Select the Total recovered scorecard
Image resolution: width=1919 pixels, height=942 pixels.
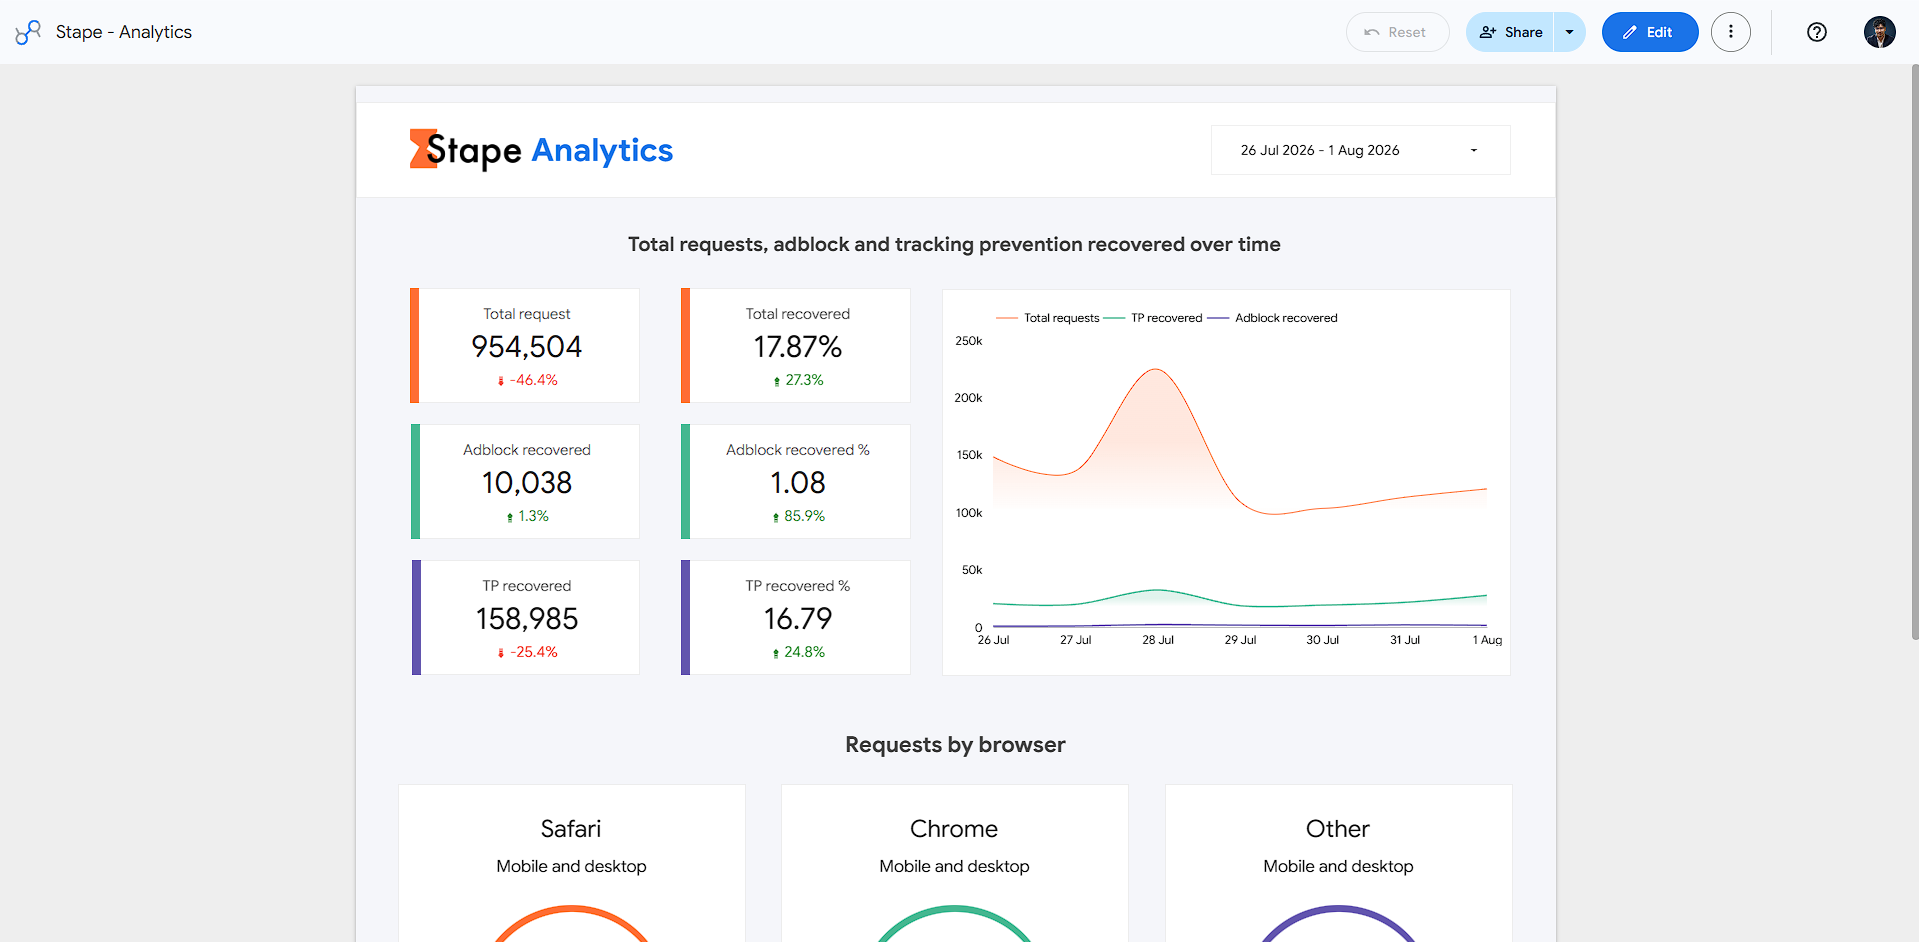[x=796, y=346]
